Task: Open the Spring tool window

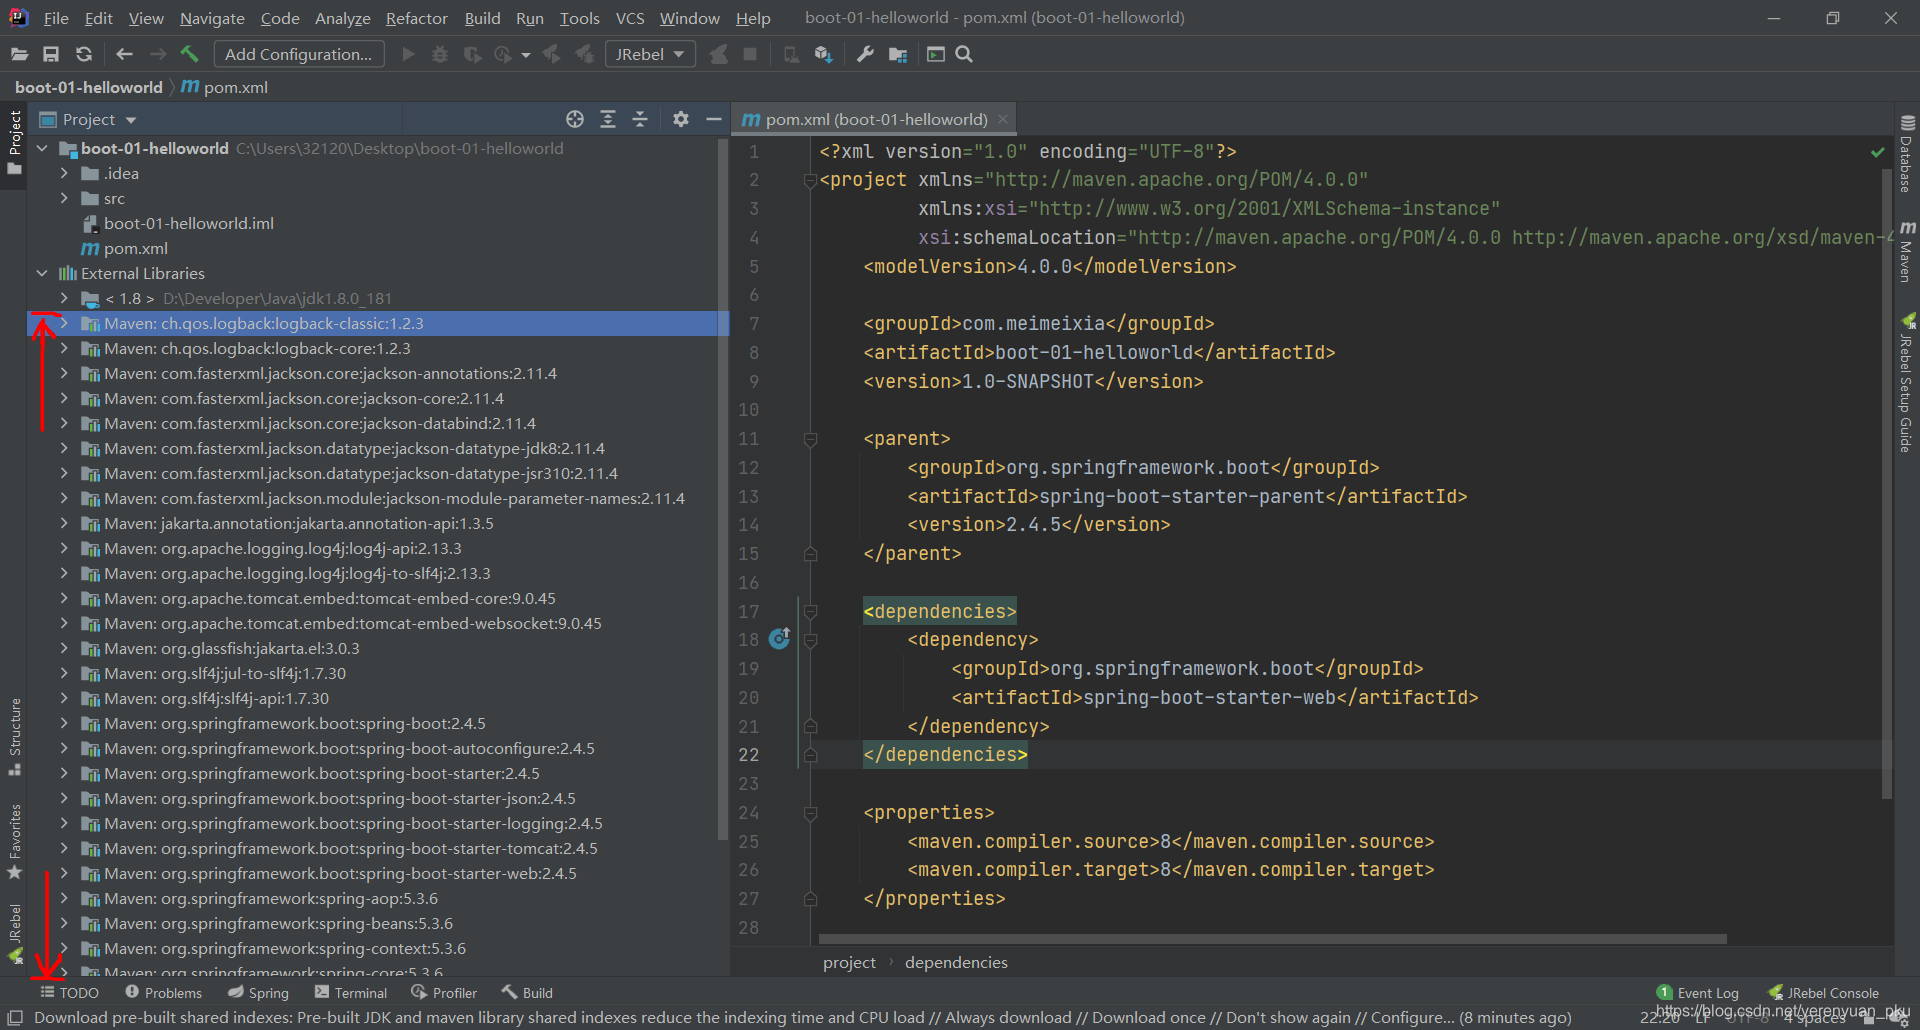Action: tap(258, 992)
